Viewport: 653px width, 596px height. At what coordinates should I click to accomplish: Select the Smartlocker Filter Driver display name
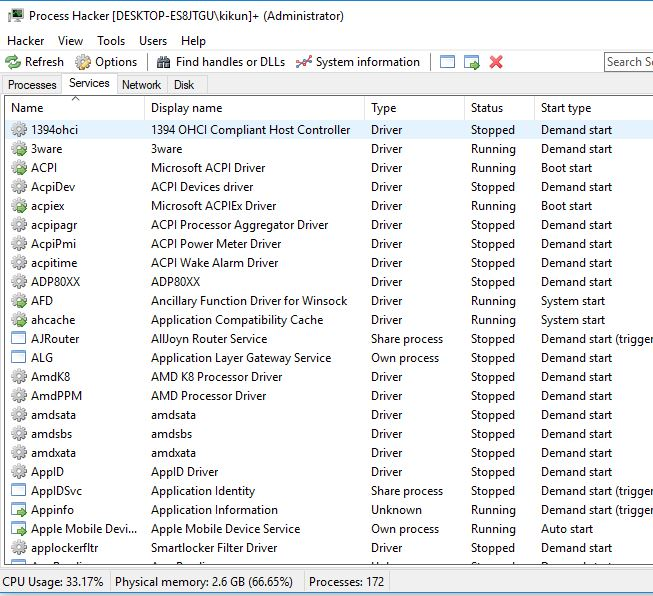[214, 548]
